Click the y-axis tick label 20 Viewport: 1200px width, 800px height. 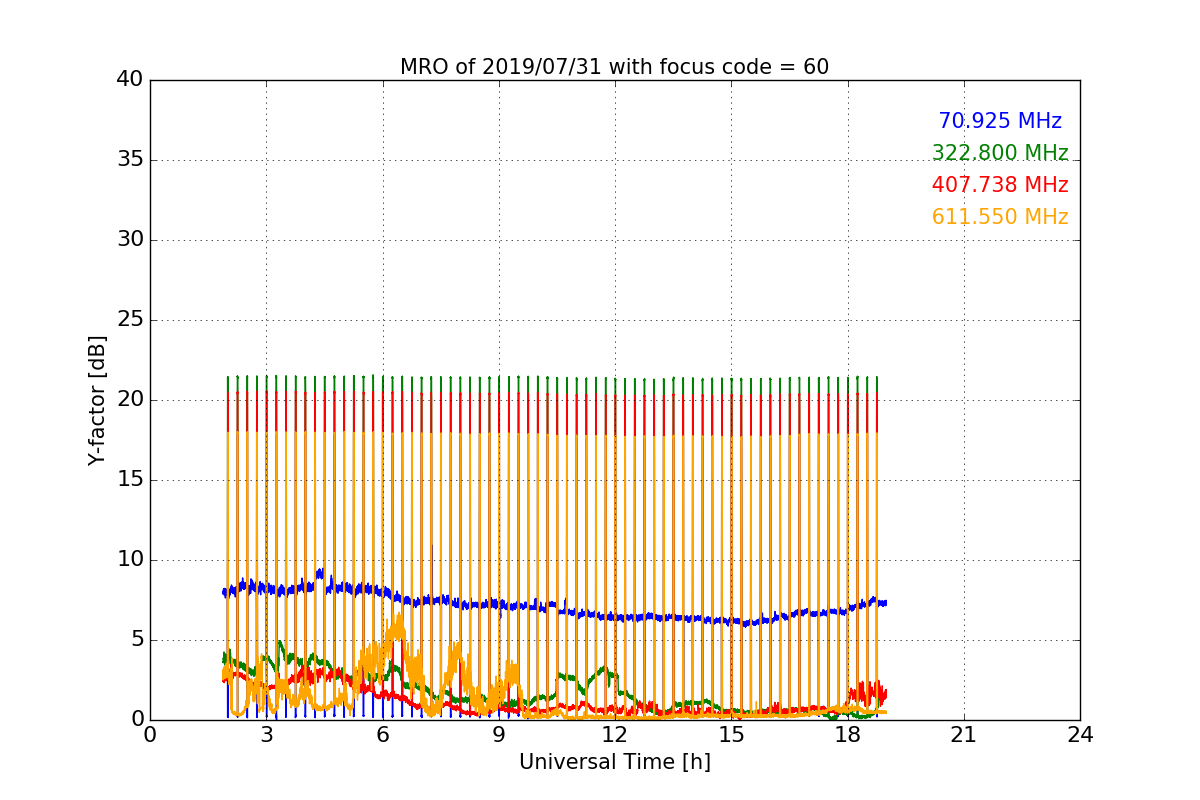tap(129, 400)
